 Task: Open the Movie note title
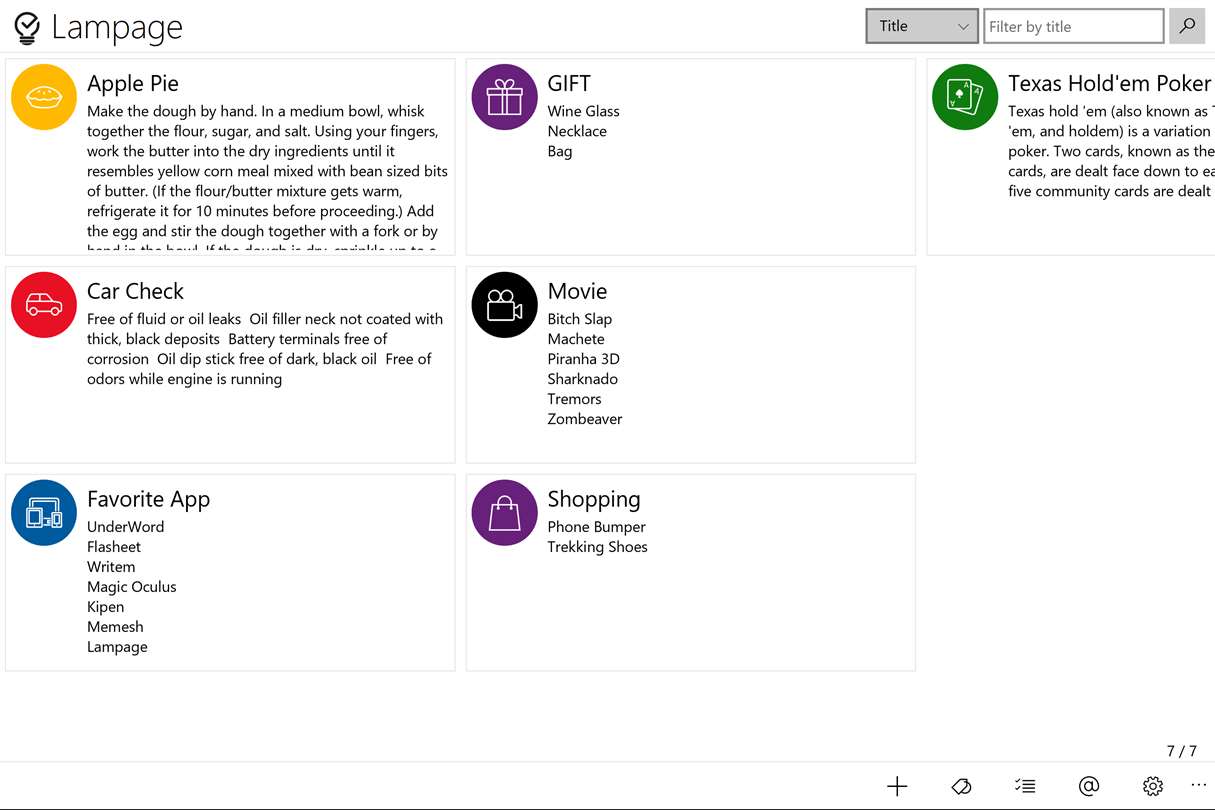(x=577, y=291)
